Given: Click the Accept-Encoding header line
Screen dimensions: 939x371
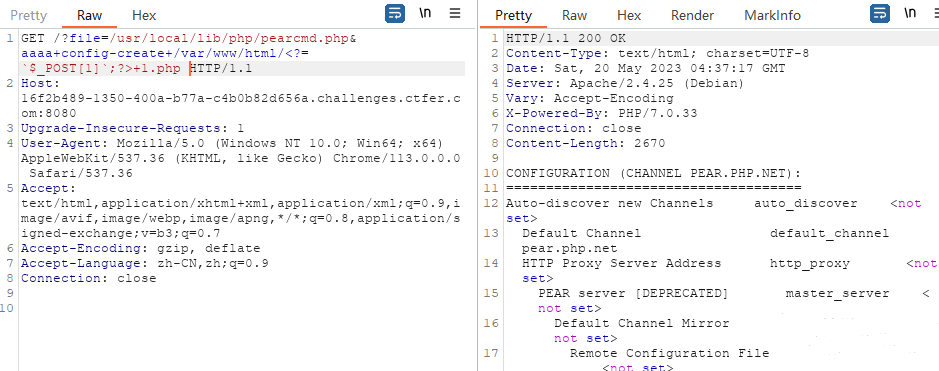Looking at the screenshot, I should tap(141, 248).
